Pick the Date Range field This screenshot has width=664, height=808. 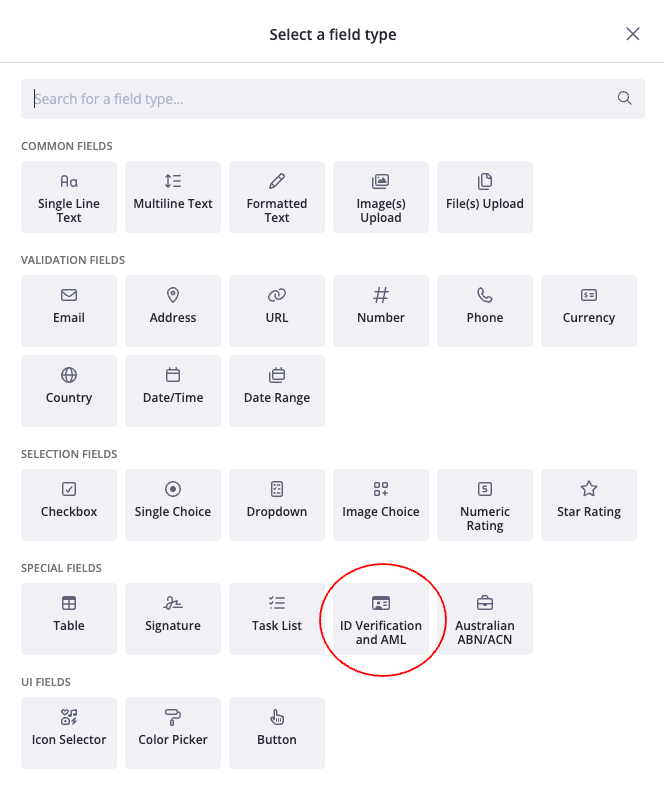[277, 391]
